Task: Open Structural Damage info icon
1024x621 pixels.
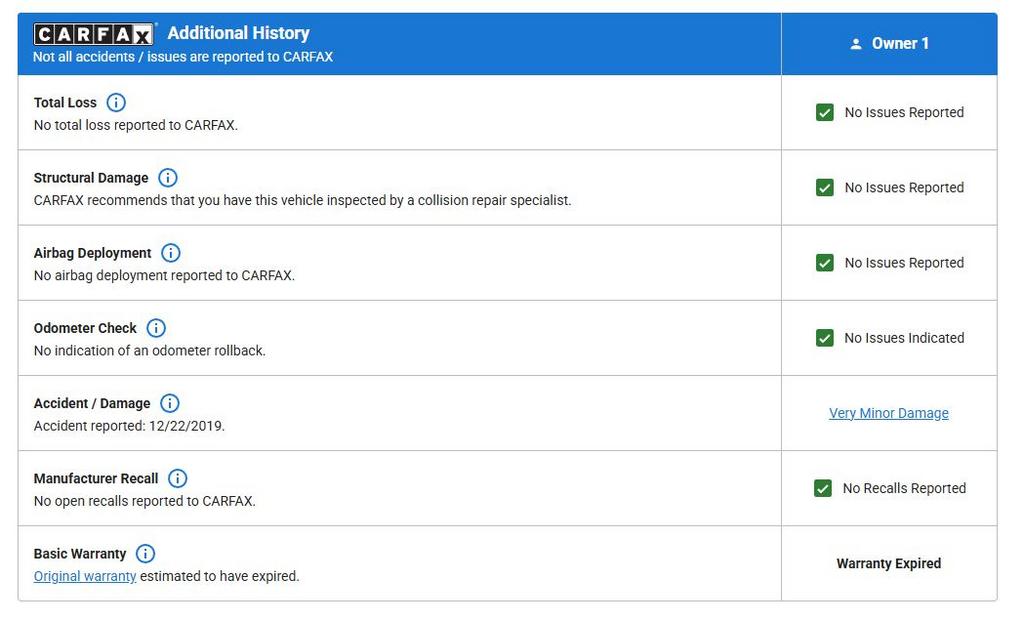Action: click(168, 178)
